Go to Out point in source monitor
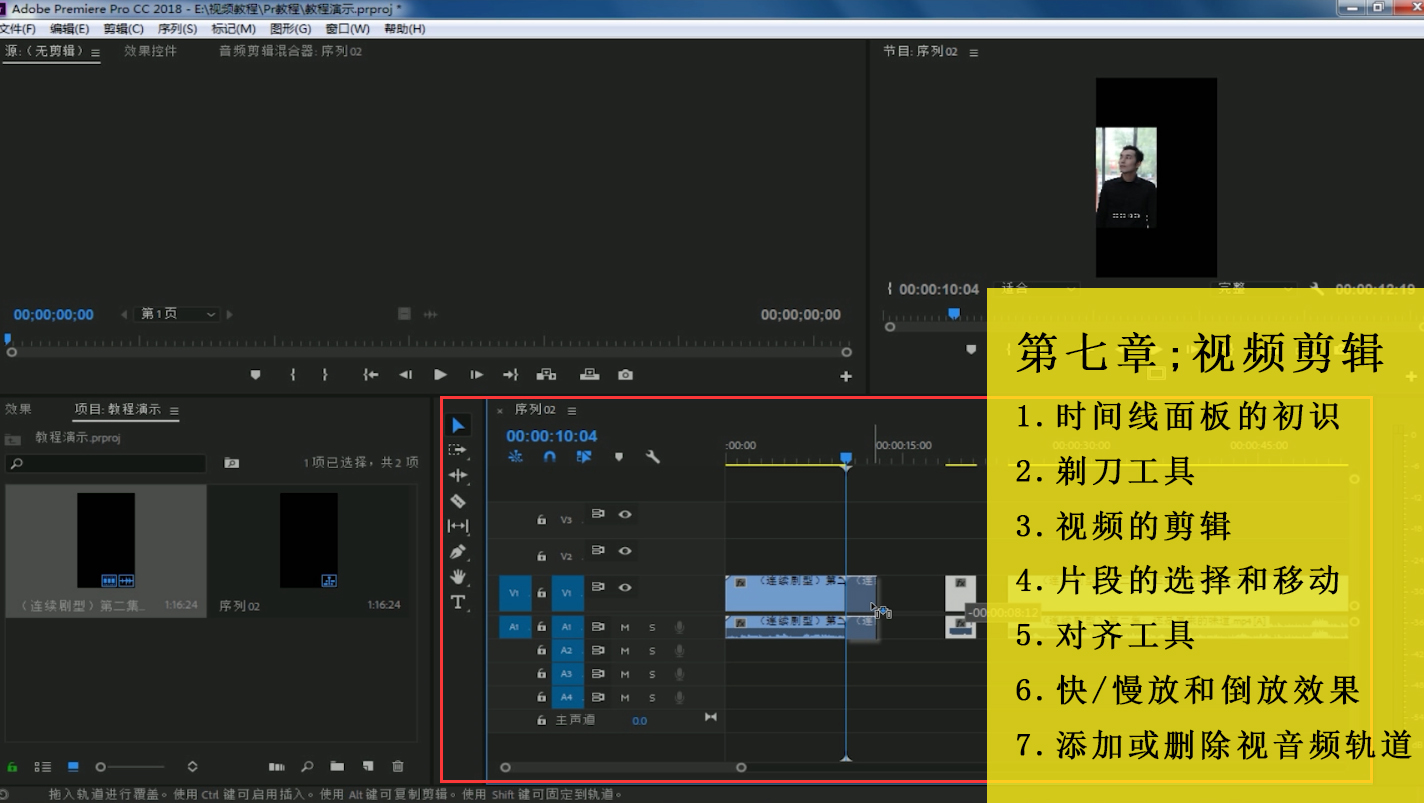The image size is (1424, 803). coord(510,375)
